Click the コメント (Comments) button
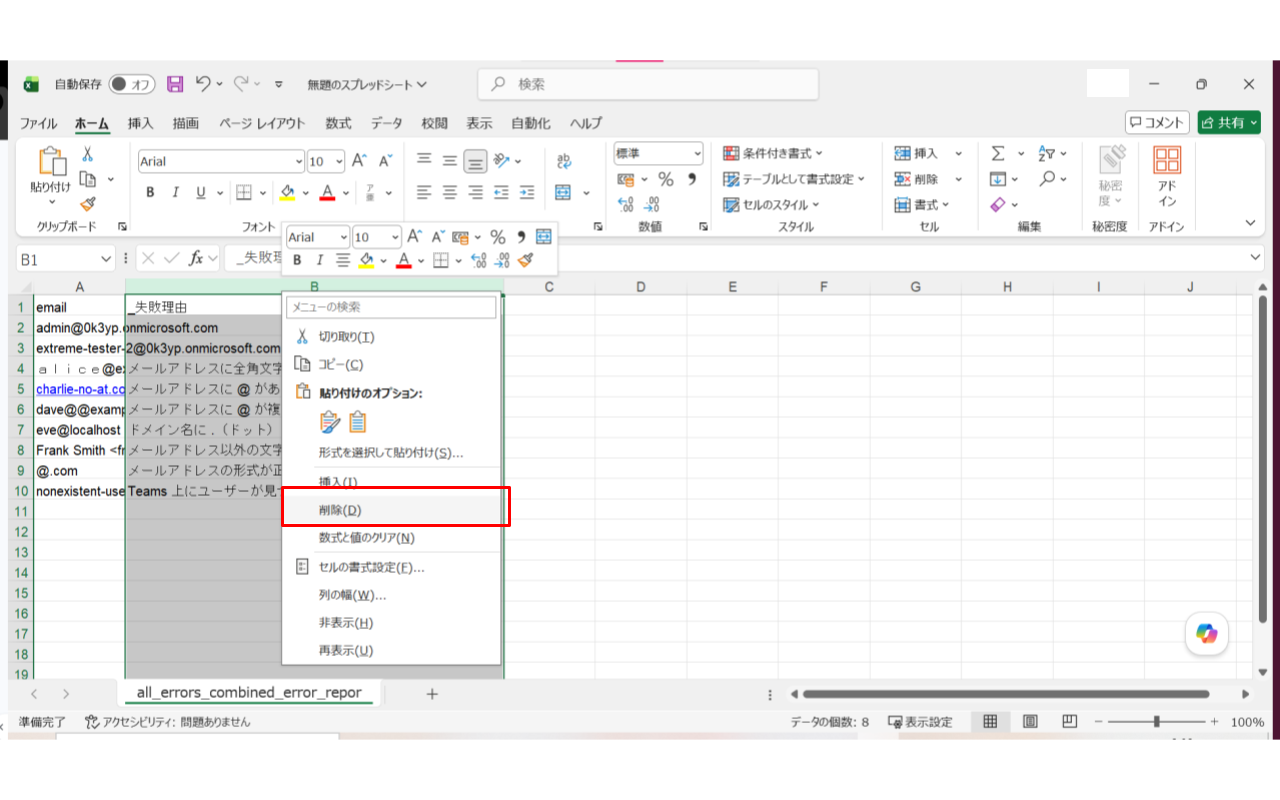 click(1157, 122)
